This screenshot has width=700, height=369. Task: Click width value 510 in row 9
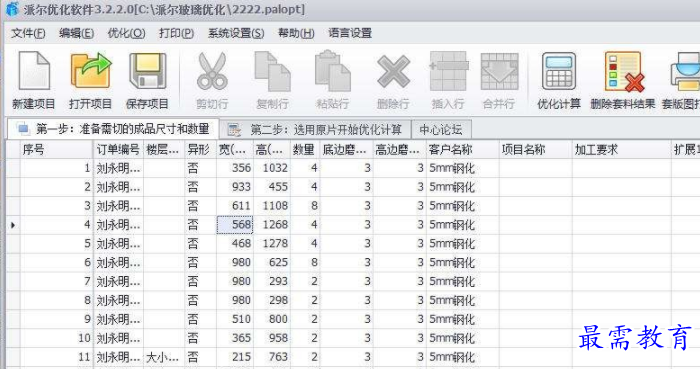(x=241, y=319)
